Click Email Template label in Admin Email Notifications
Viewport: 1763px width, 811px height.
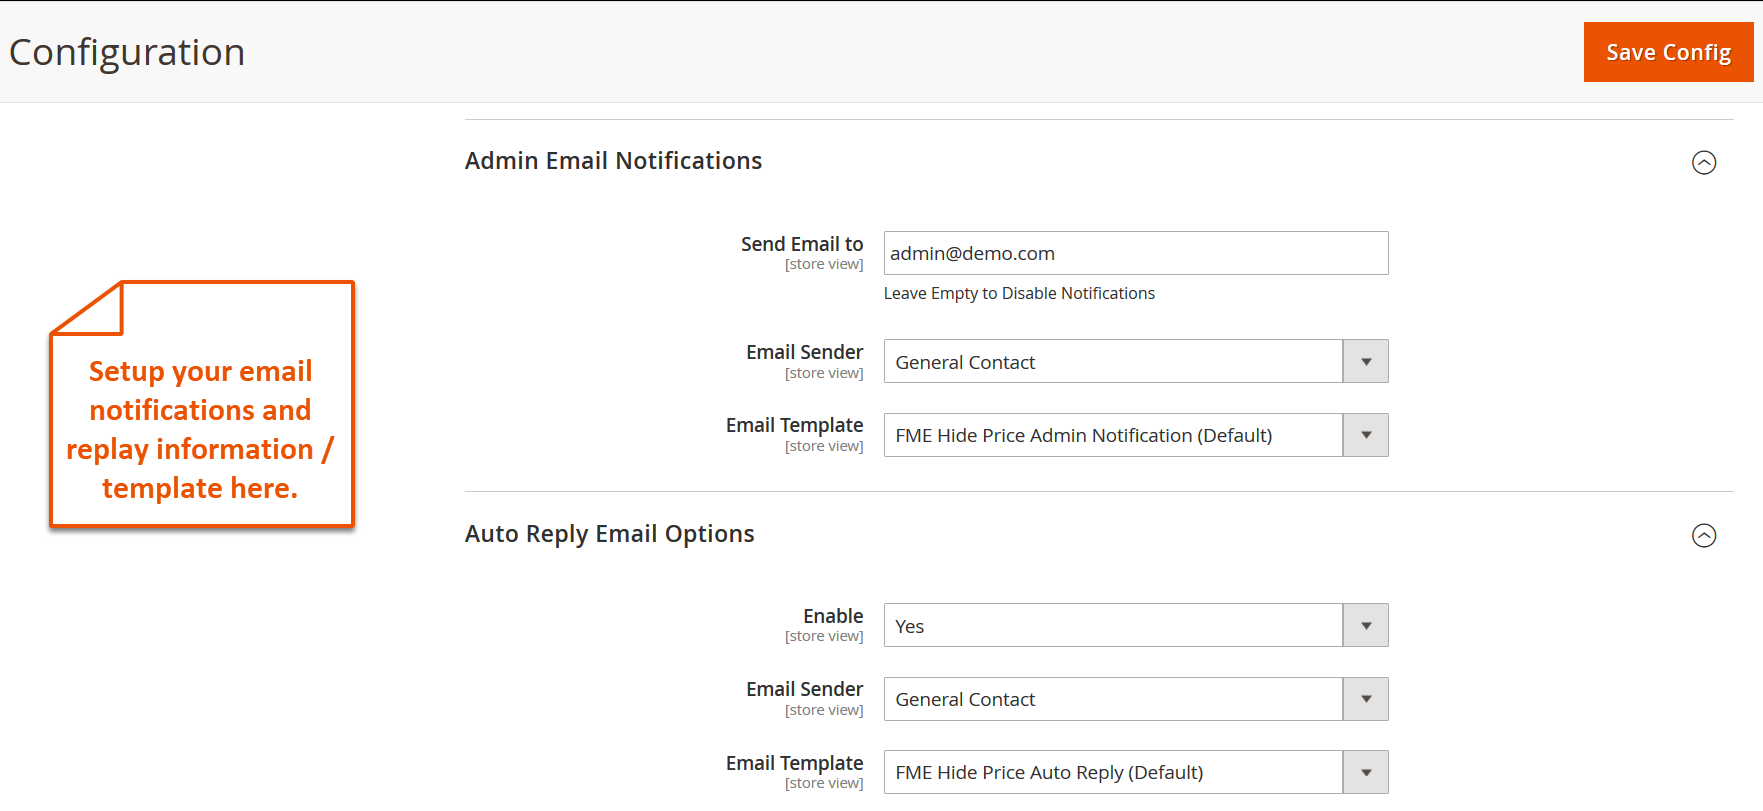794,425
